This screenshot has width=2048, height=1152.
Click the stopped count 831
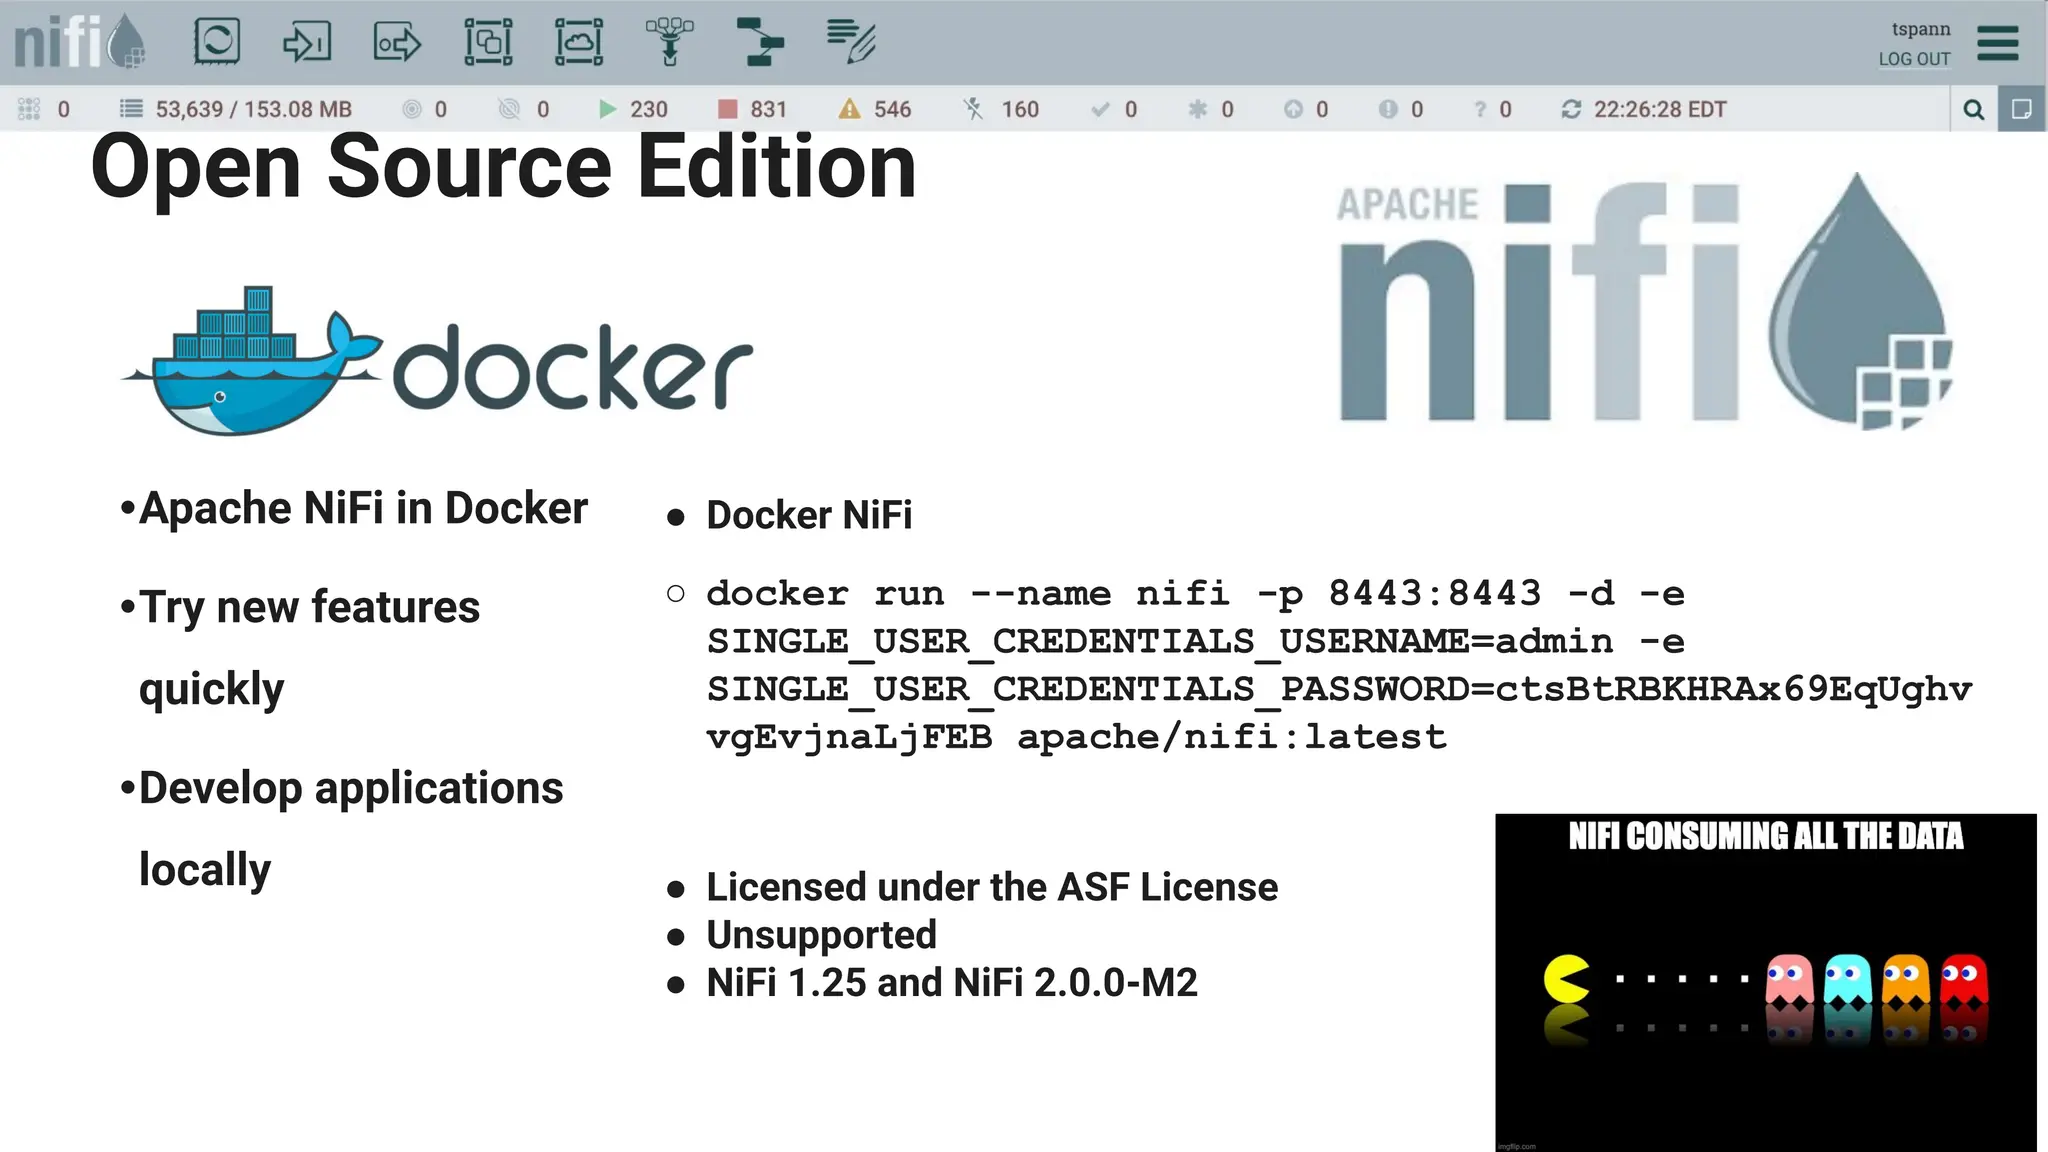768,109
